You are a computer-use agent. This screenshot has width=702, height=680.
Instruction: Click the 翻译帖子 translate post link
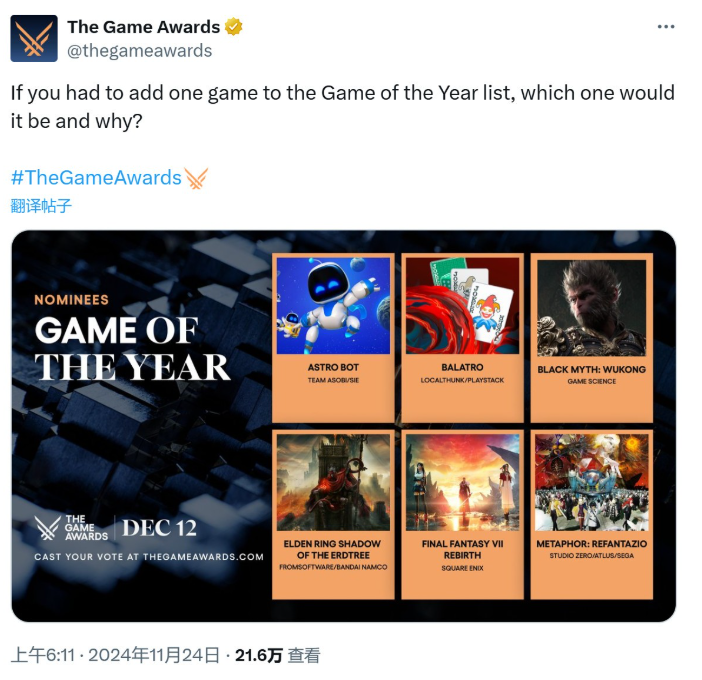click(41, 206)
